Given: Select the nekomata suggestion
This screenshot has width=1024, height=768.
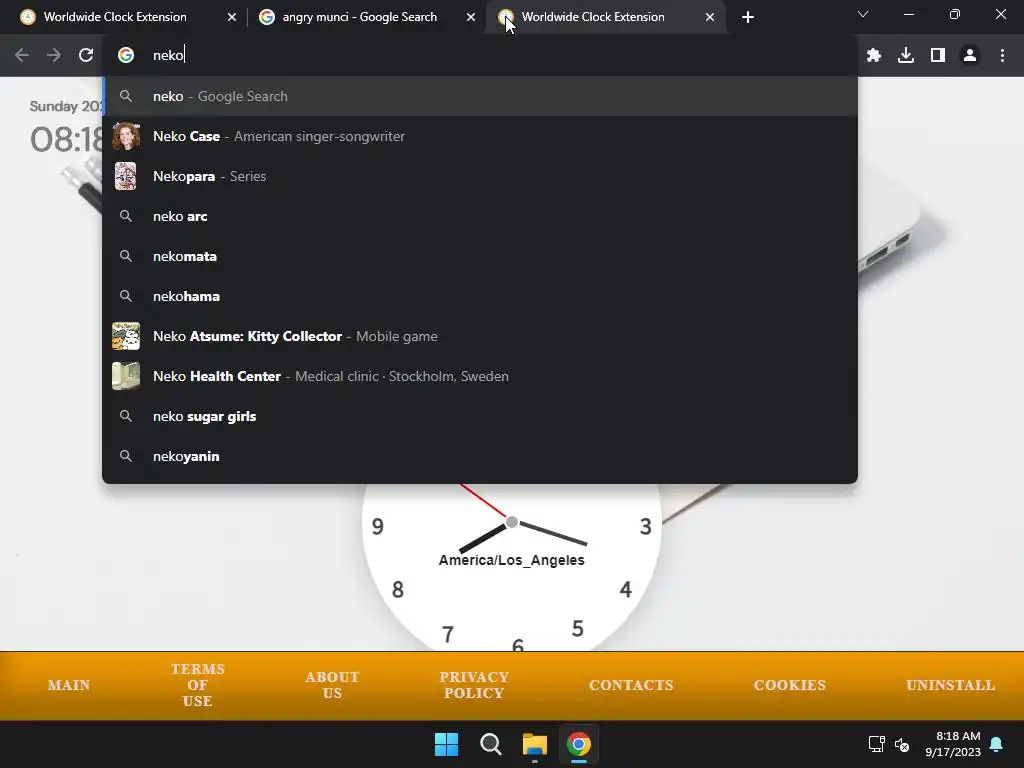Looking at the screenshot, I should 480,256.
